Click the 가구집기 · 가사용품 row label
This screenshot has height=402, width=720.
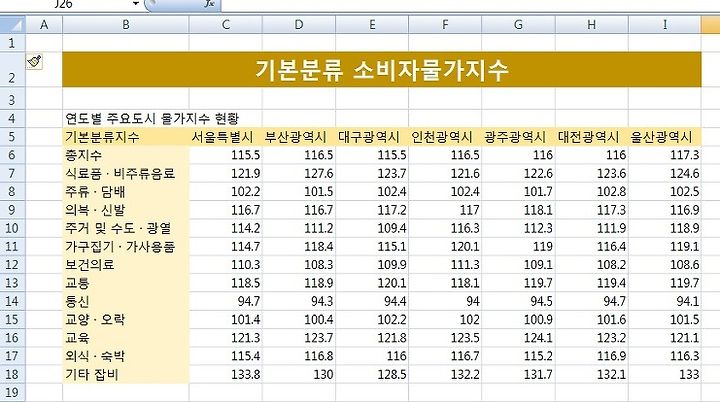[x=126, y=246]
